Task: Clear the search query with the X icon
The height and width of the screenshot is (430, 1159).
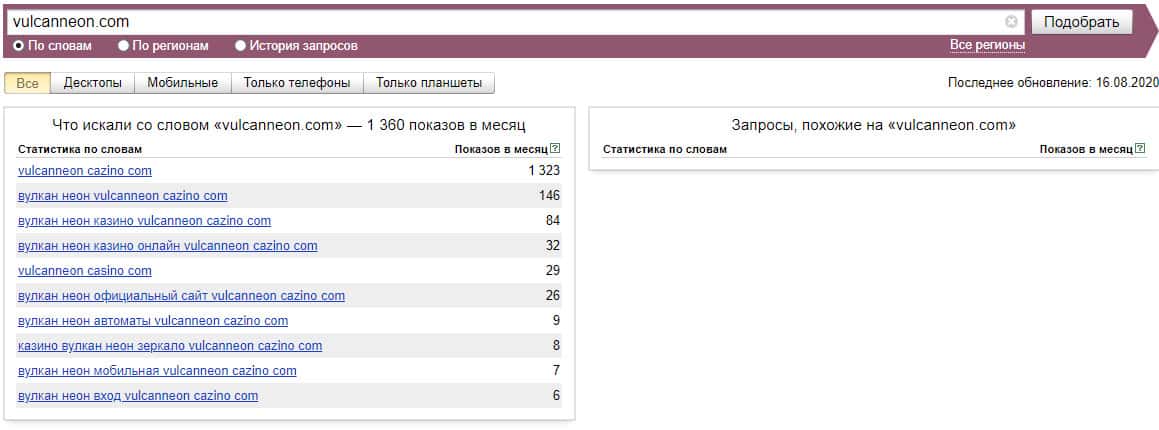Action: click(1011, 22)
